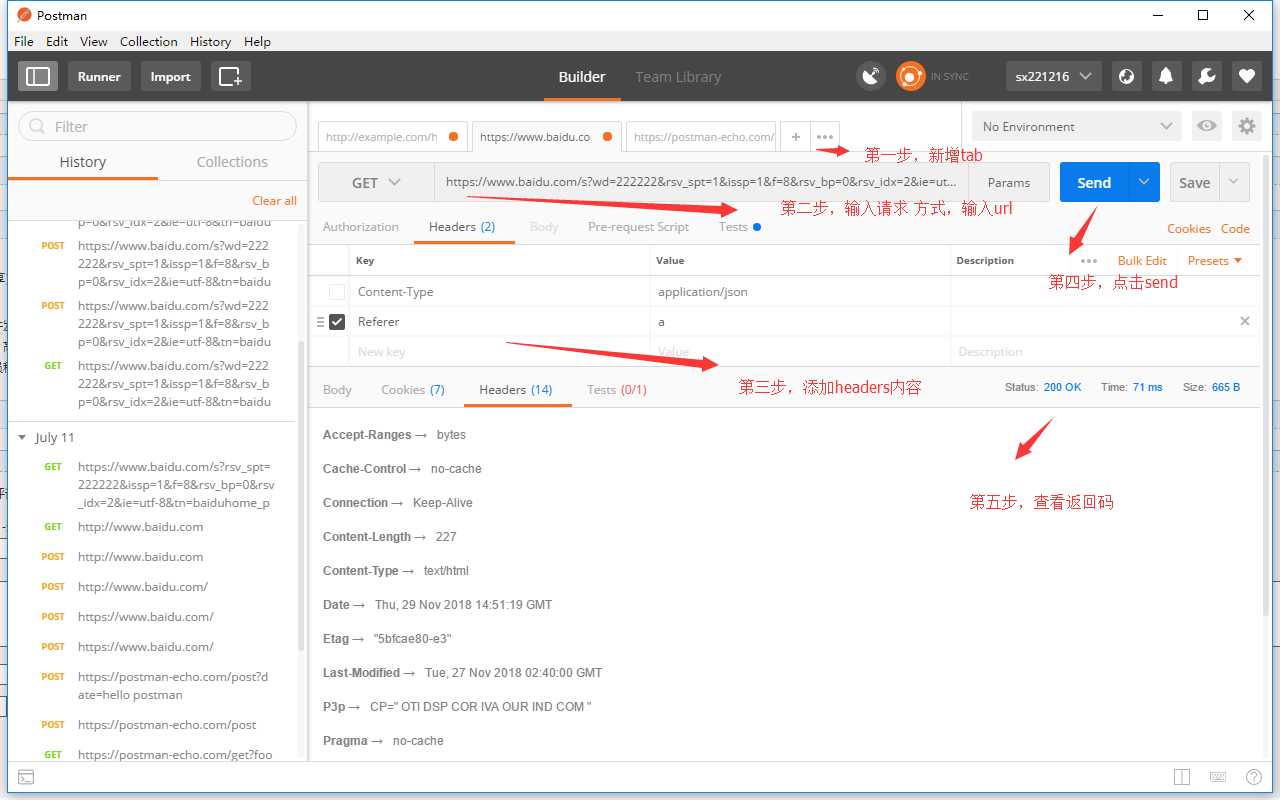1280x800 pixels.
Task: Click the interceptor satellite icon
Action: point(871,76)
